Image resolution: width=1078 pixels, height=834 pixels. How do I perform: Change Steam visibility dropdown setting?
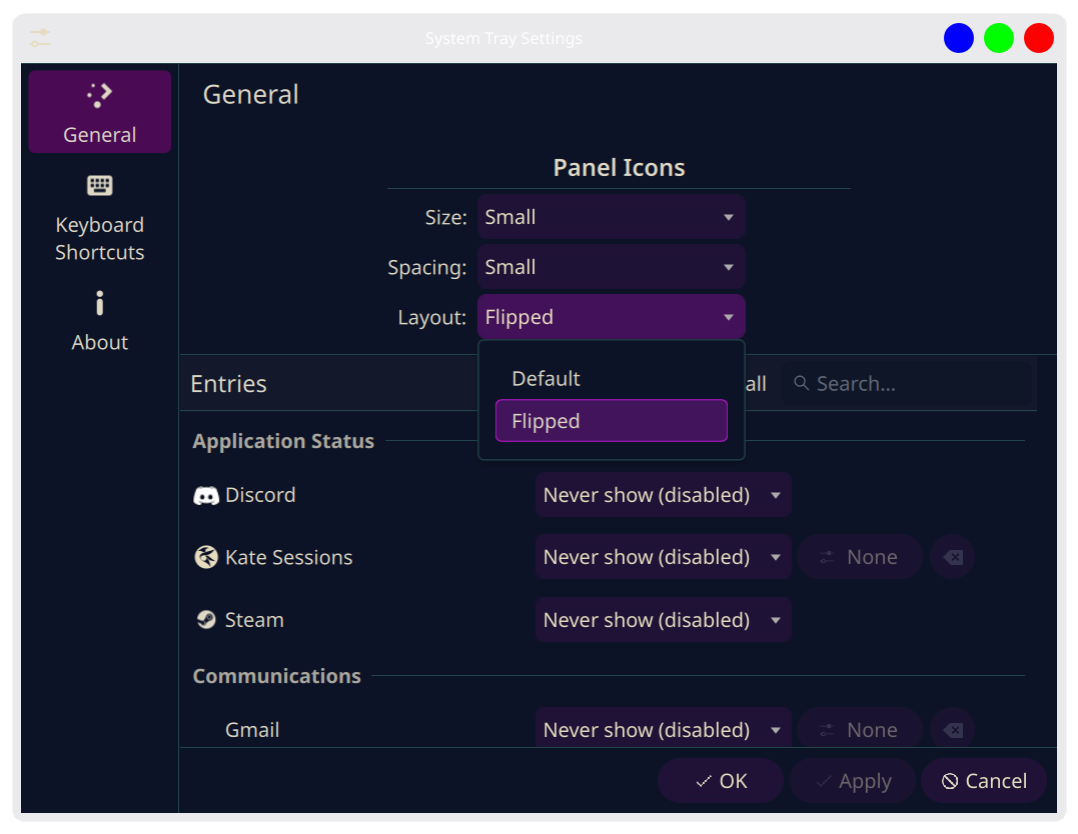663,620
